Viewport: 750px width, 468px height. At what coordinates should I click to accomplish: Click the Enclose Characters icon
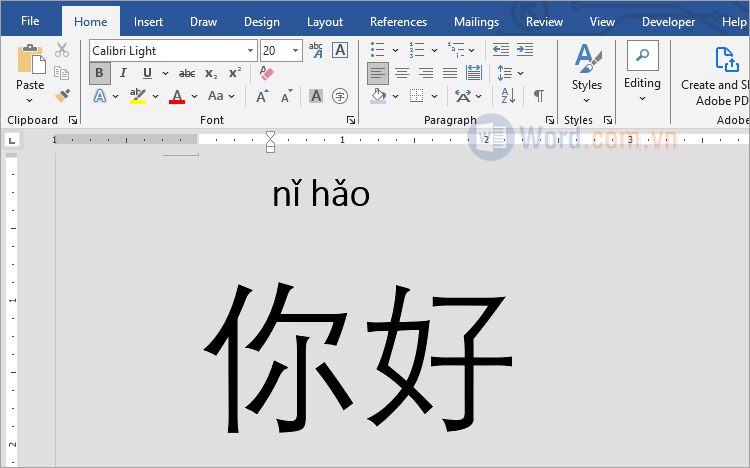[x=340, y=96]
